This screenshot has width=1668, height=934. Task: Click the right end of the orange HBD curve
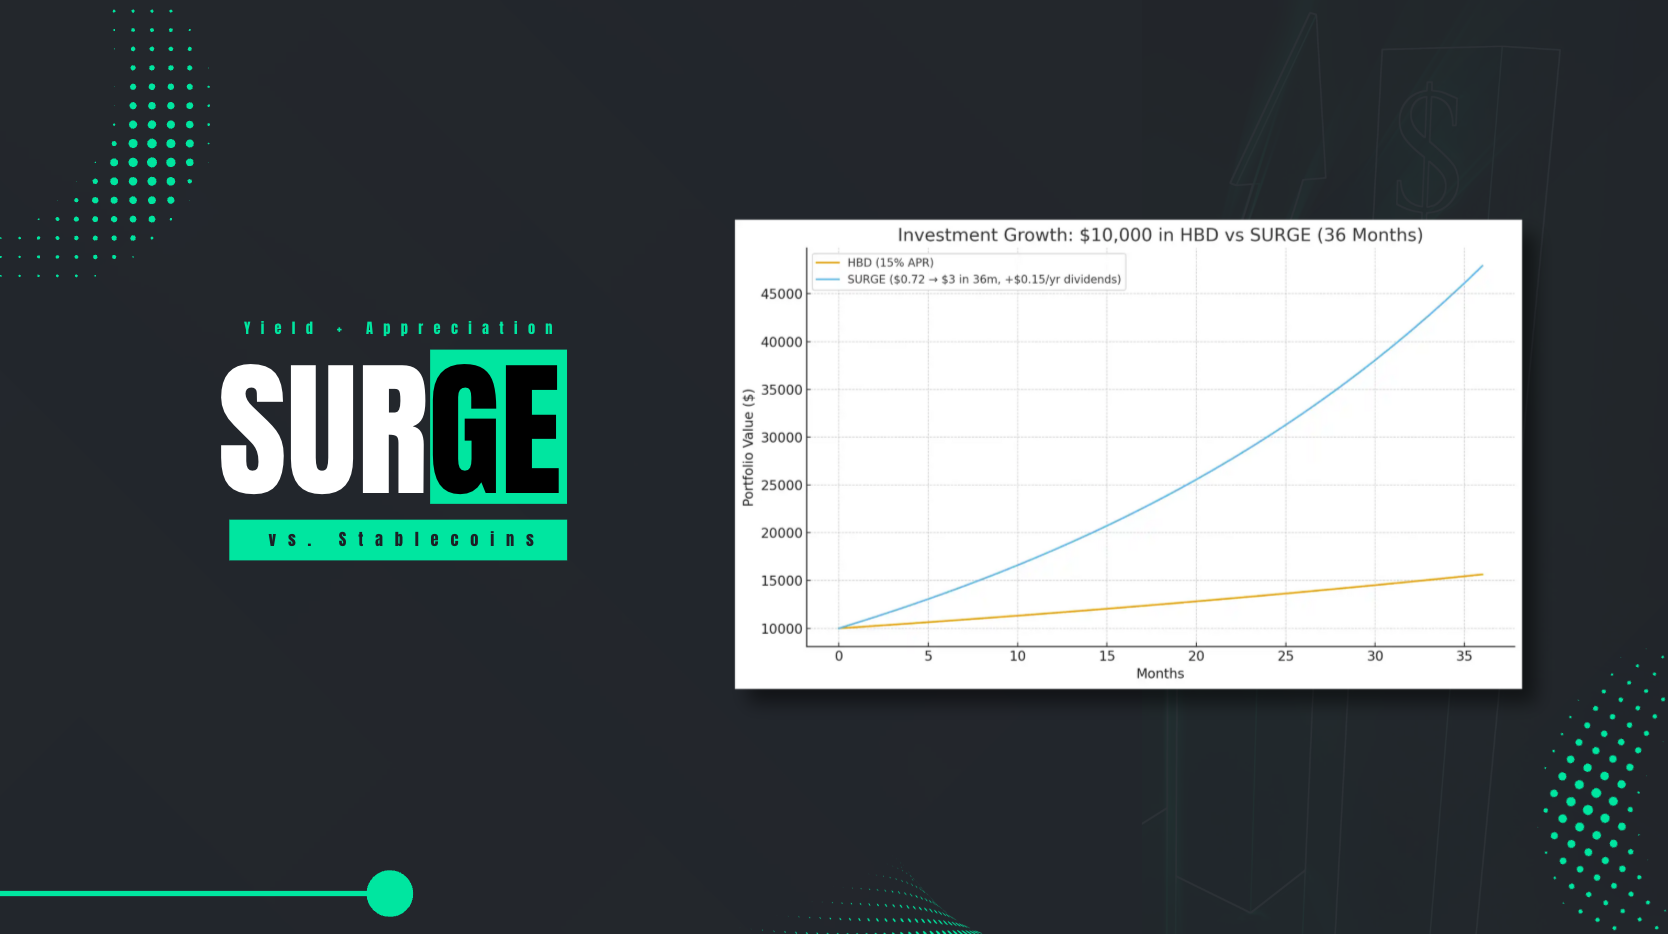tap(1481, 575)
